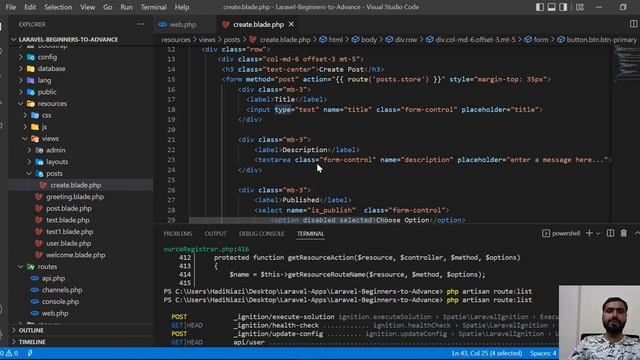Click the powershell terminal label
640x360 pixels.
561,233
